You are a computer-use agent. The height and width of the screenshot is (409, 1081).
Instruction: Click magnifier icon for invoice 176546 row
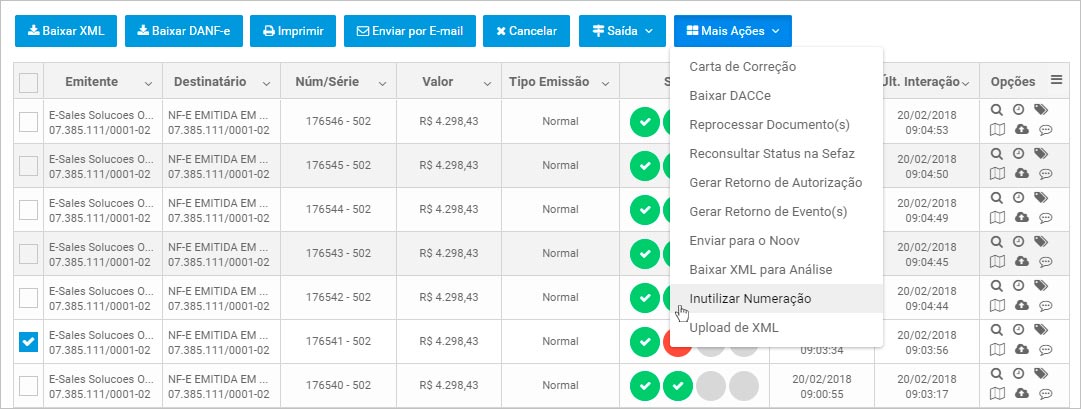(x=996, y=109)
